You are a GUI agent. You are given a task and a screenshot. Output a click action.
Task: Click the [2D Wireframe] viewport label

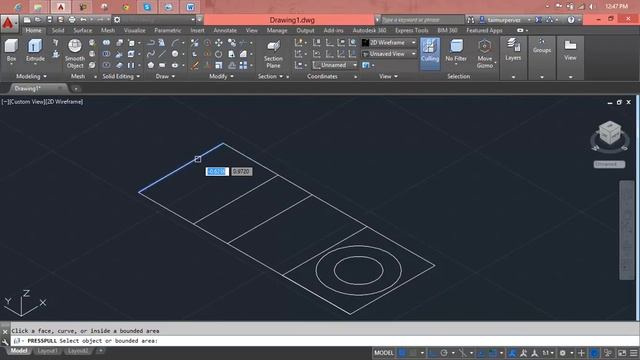point(65,102)
